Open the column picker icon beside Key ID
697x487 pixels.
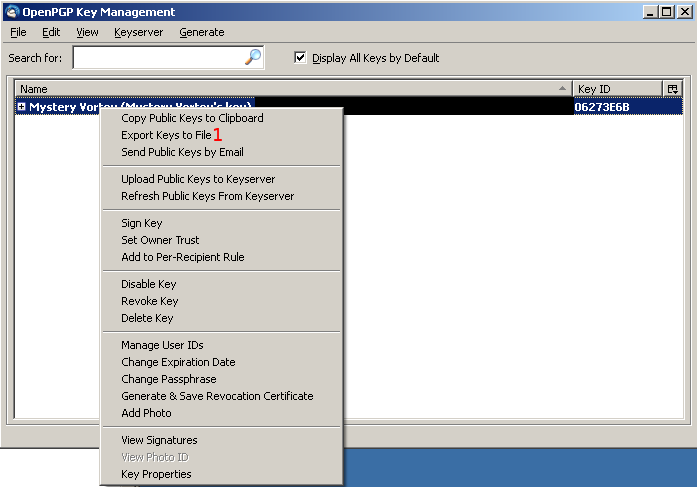click(673, 89)
